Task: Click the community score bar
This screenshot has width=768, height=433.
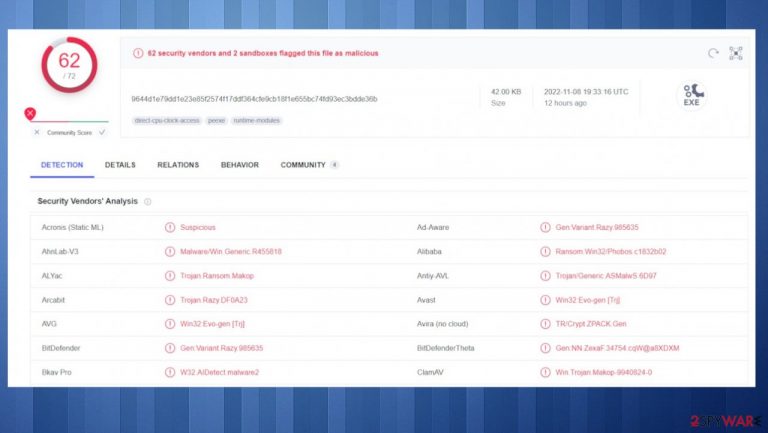Action: (x=70, y=121)
